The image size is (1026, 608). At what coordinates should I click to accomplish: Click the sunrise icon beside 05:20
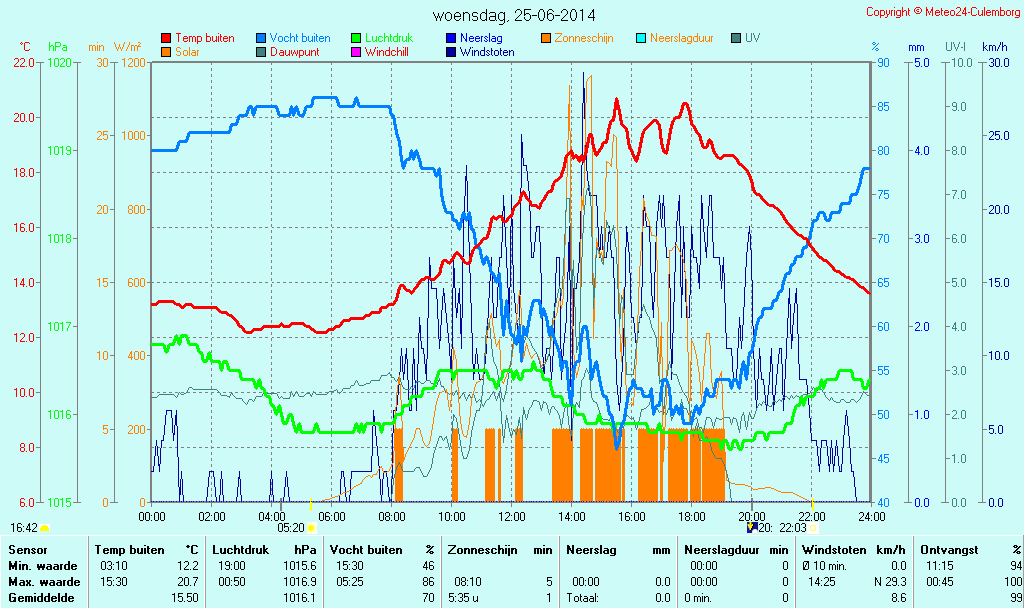pos(312,527)
